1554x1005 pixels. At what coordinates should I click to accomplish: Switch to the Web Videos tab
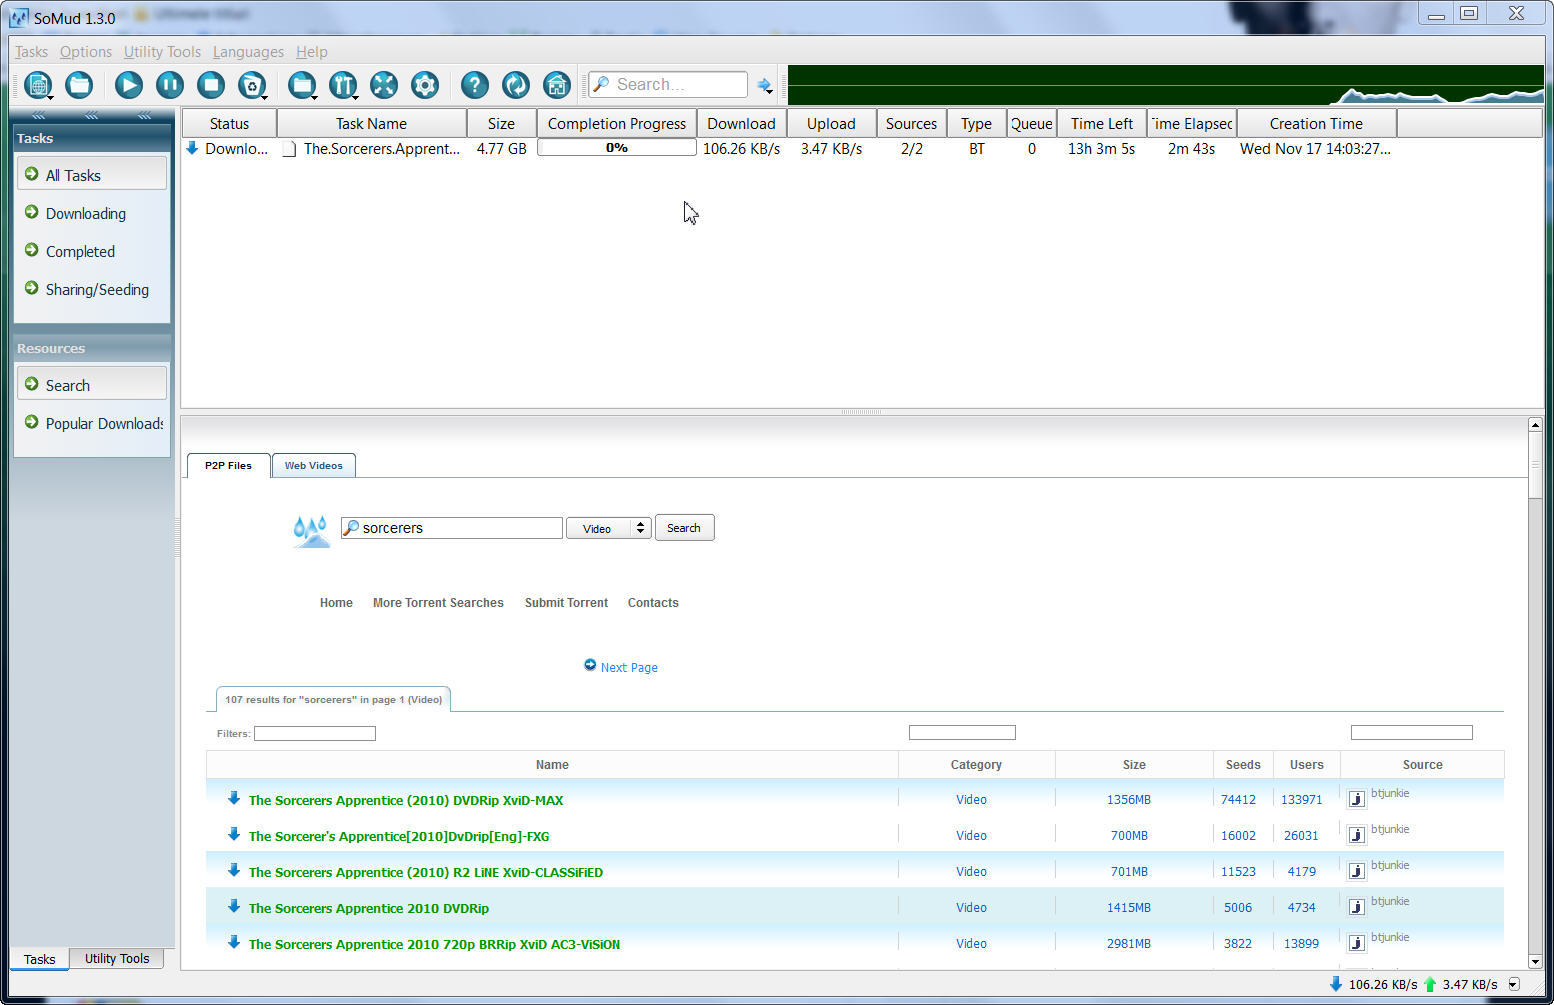tap(313, 466)
